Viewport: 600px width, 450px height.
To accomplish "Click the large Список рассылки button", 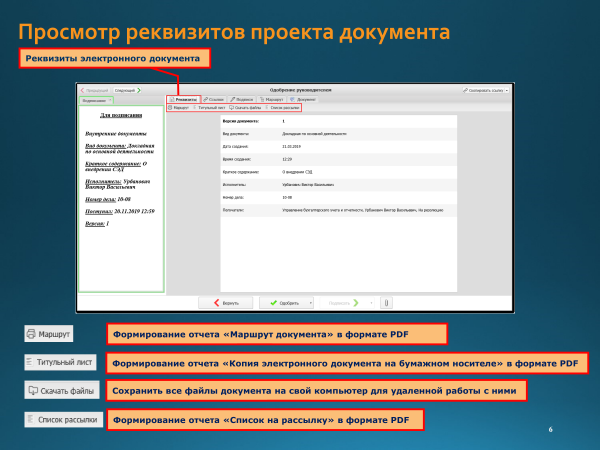I will (x=62, y=420).
